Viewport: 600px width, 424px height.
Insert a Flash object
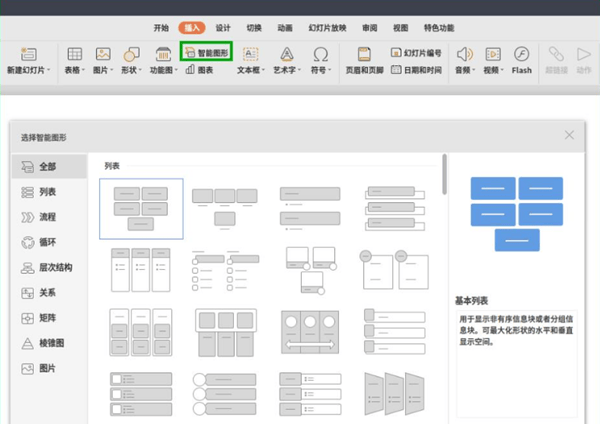522,60
